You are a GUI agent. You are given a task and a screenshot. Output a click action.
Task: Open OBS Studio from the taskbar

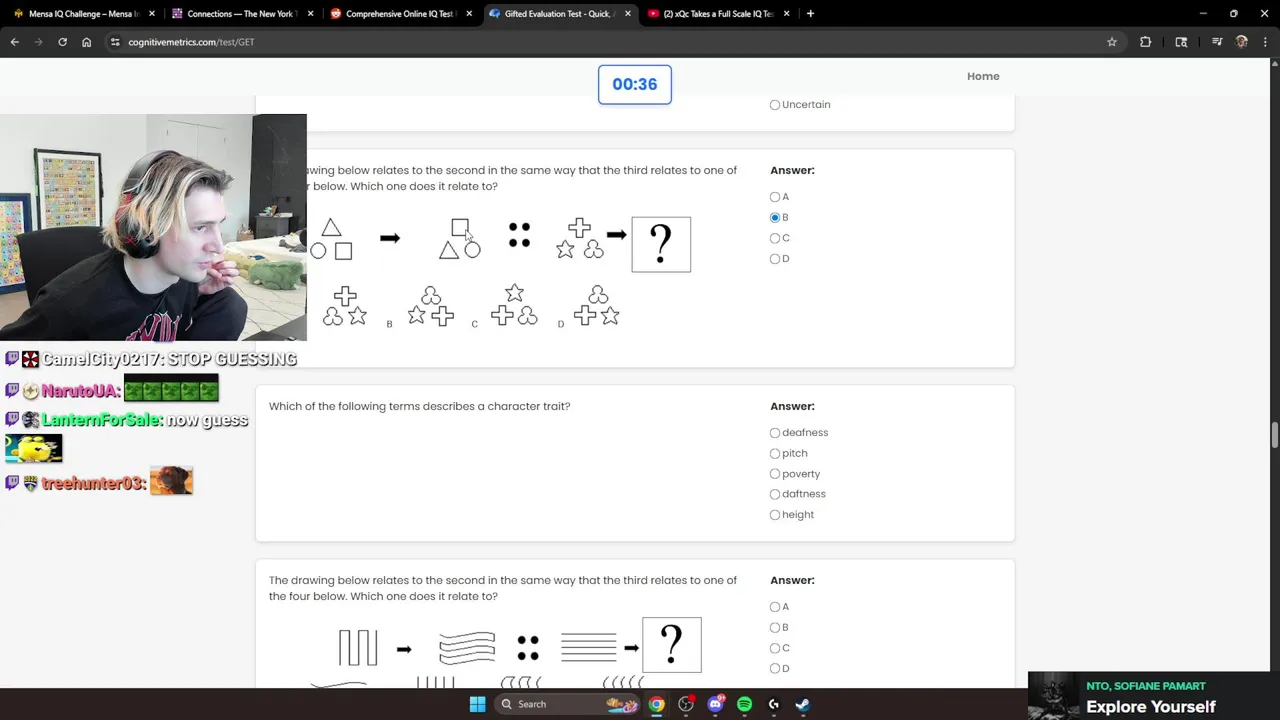point(686,704)
